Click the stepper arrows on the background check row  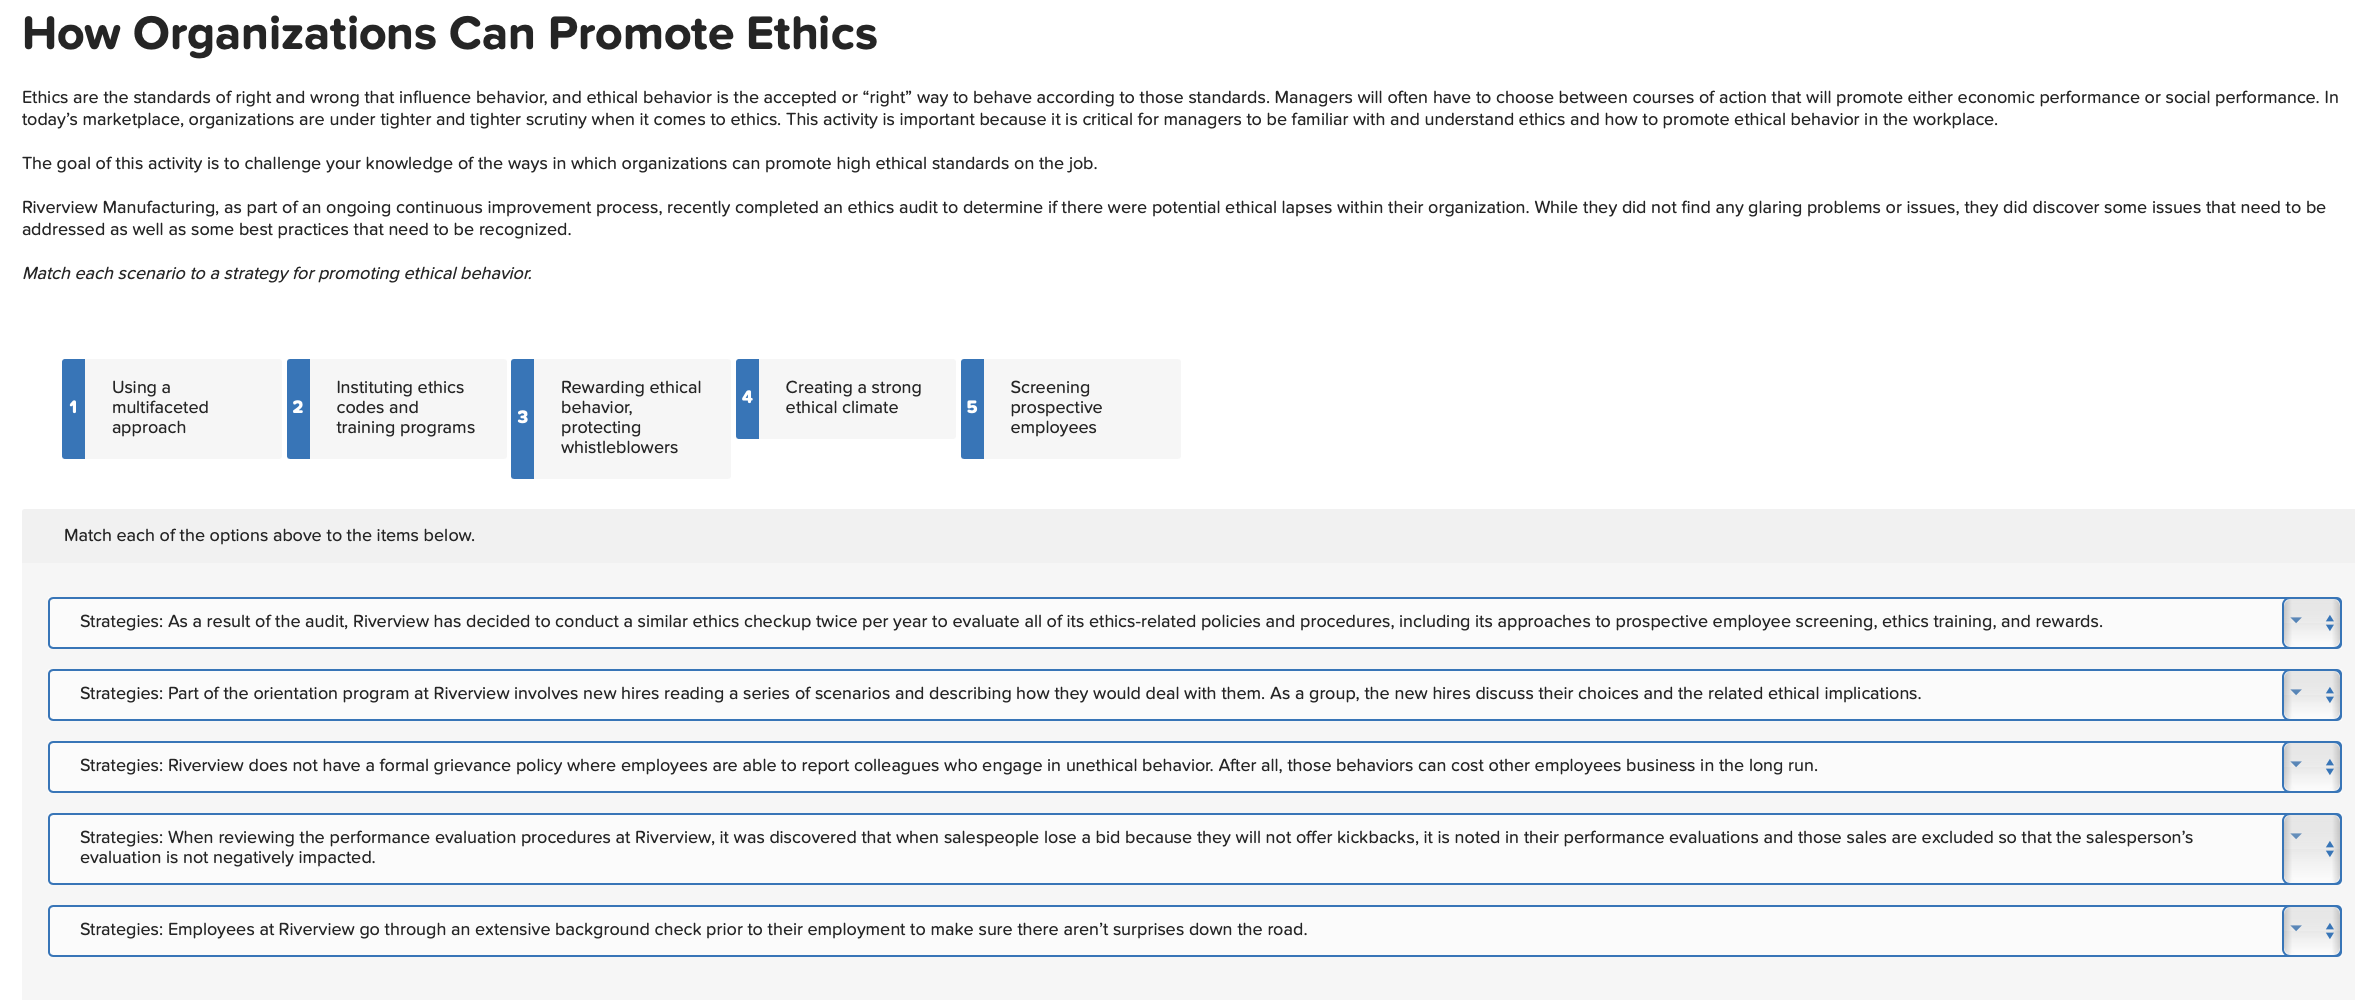(x=2330, y=930)
